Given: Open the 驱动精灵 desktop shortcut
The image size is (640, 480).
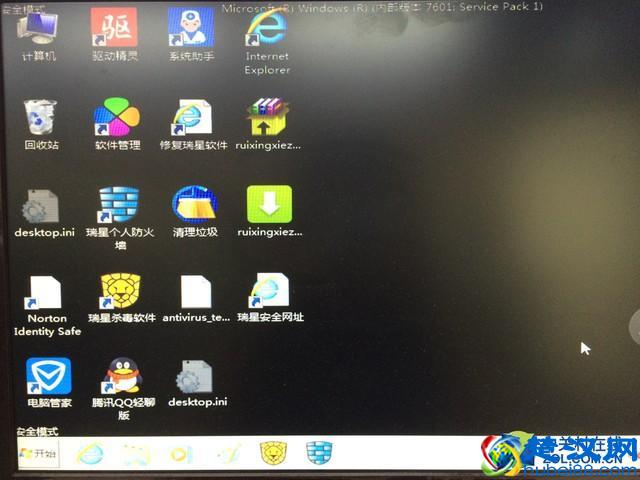Looking at the screenshot, I should pos(115,30).
